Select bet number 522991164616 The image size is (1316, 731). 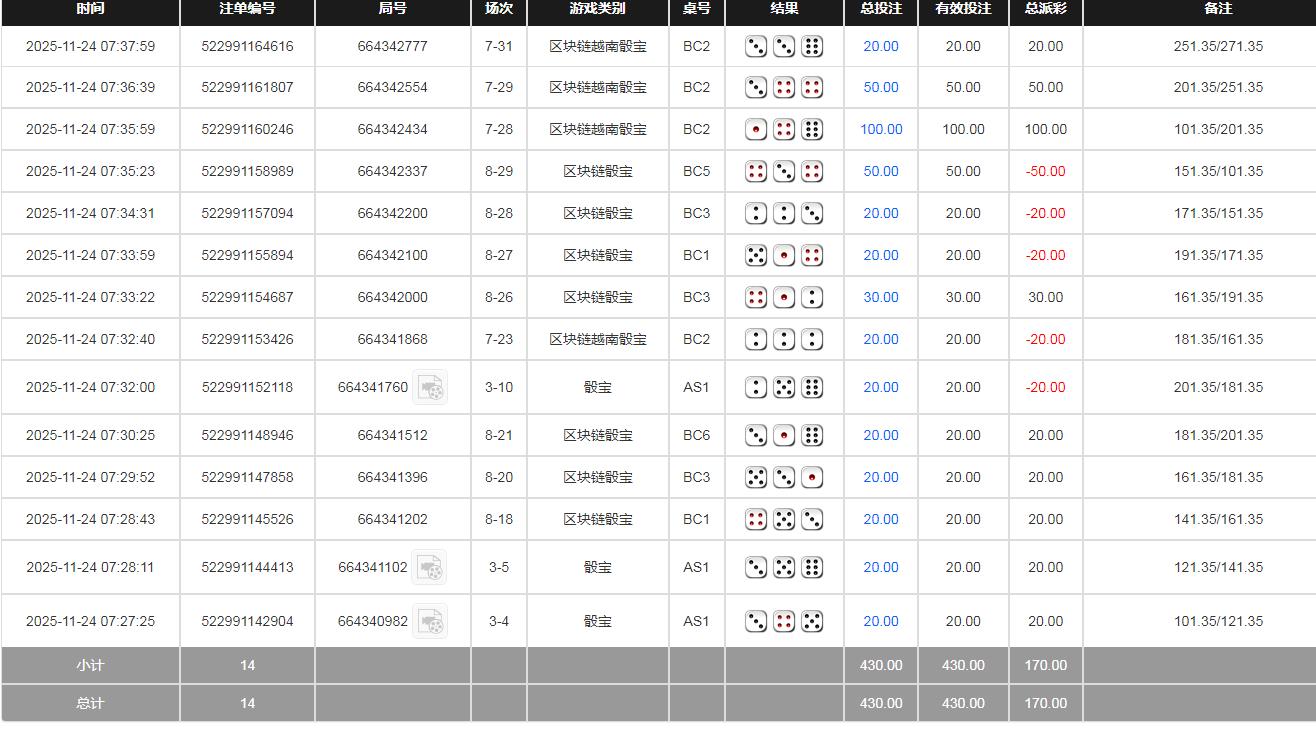pos(247,46)
